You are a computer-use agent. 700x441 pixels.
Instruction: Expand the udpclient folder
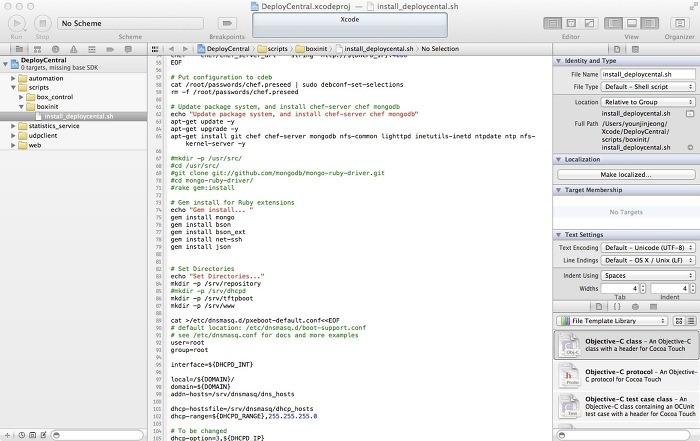tap(13, 136)
